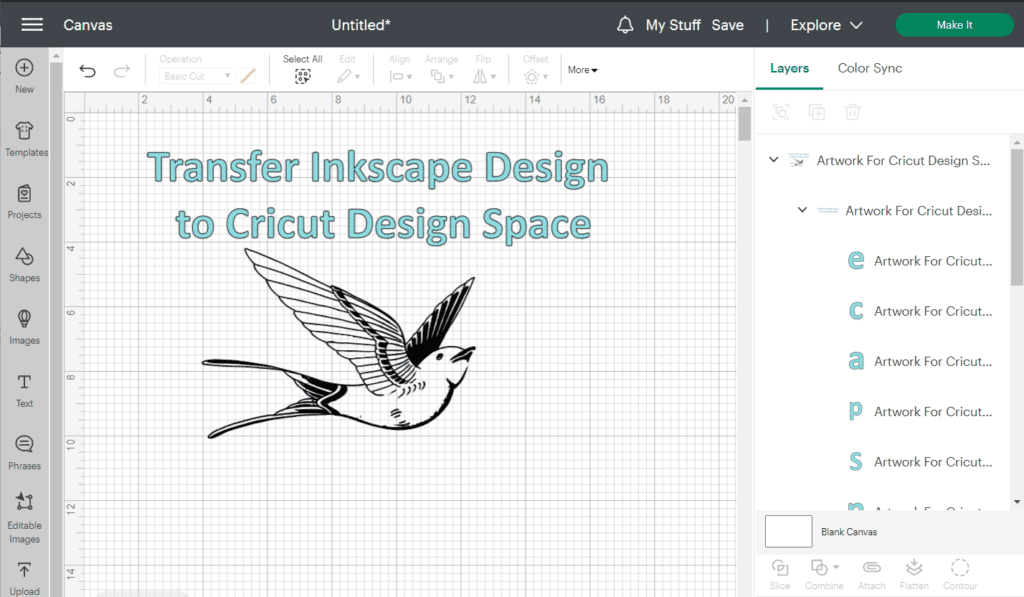Screen dimensions: 1024x597
Task: Click the green Make It button
Action: point(954,25)
